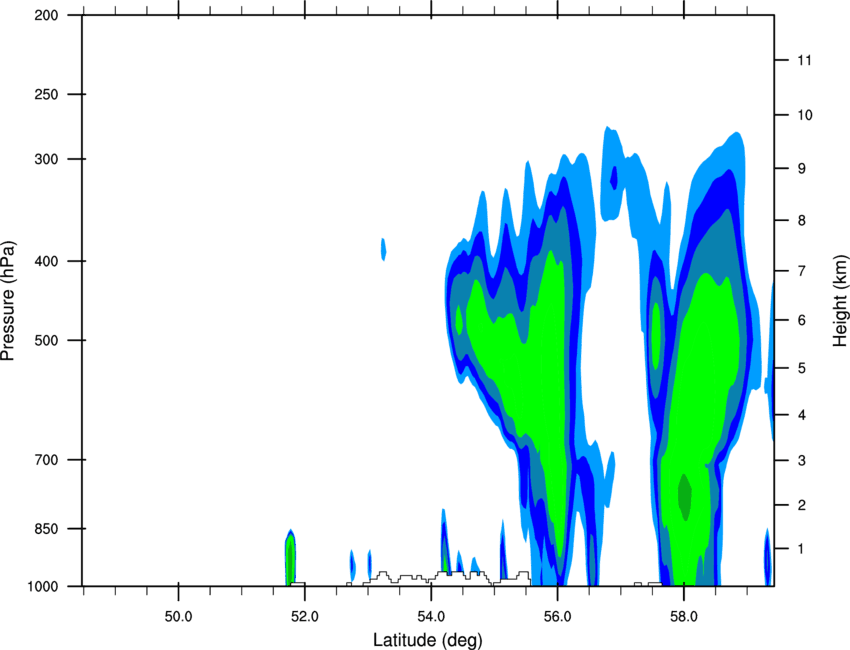Select the 1000 pressure tick label
The width and height of the screenshot is (850, 650).
43,587
